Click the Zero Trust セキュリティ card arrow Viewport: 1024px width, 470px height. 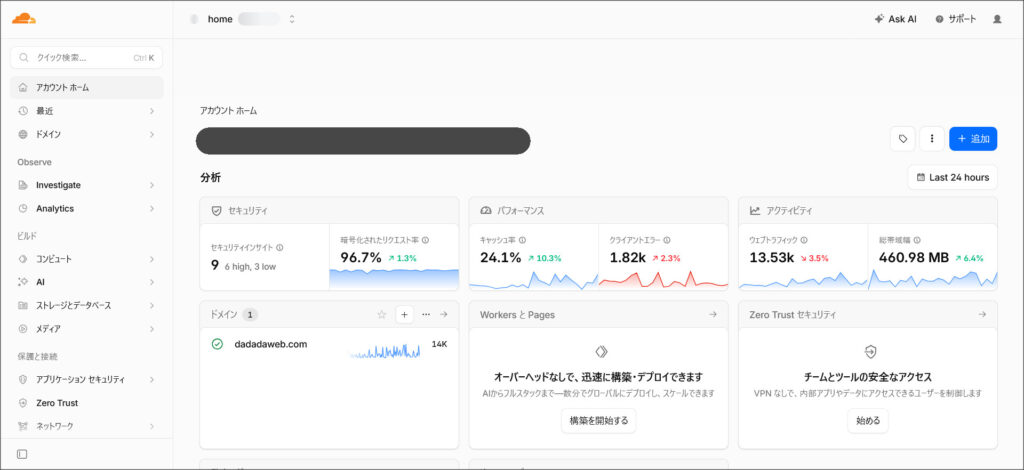(x=982, y=315)
